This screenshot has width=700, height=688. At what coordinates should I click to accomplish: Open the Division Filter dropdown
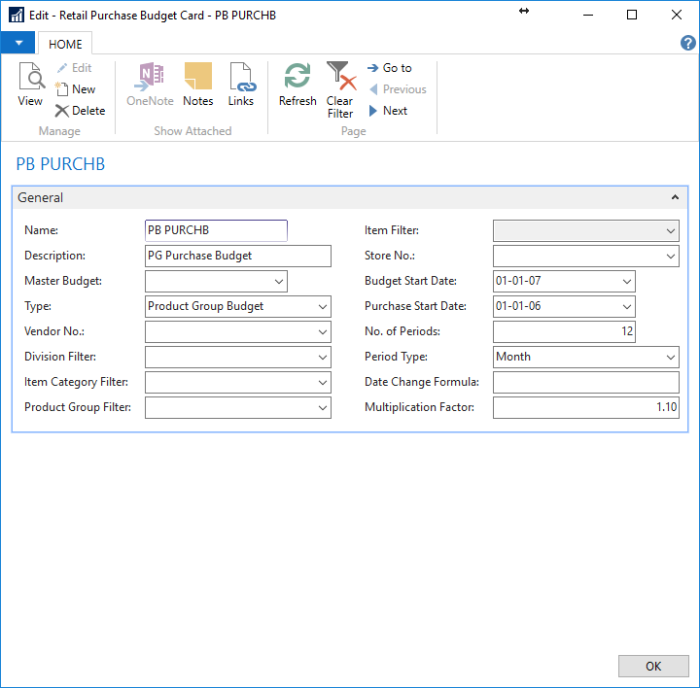click(x=322, y=357)
